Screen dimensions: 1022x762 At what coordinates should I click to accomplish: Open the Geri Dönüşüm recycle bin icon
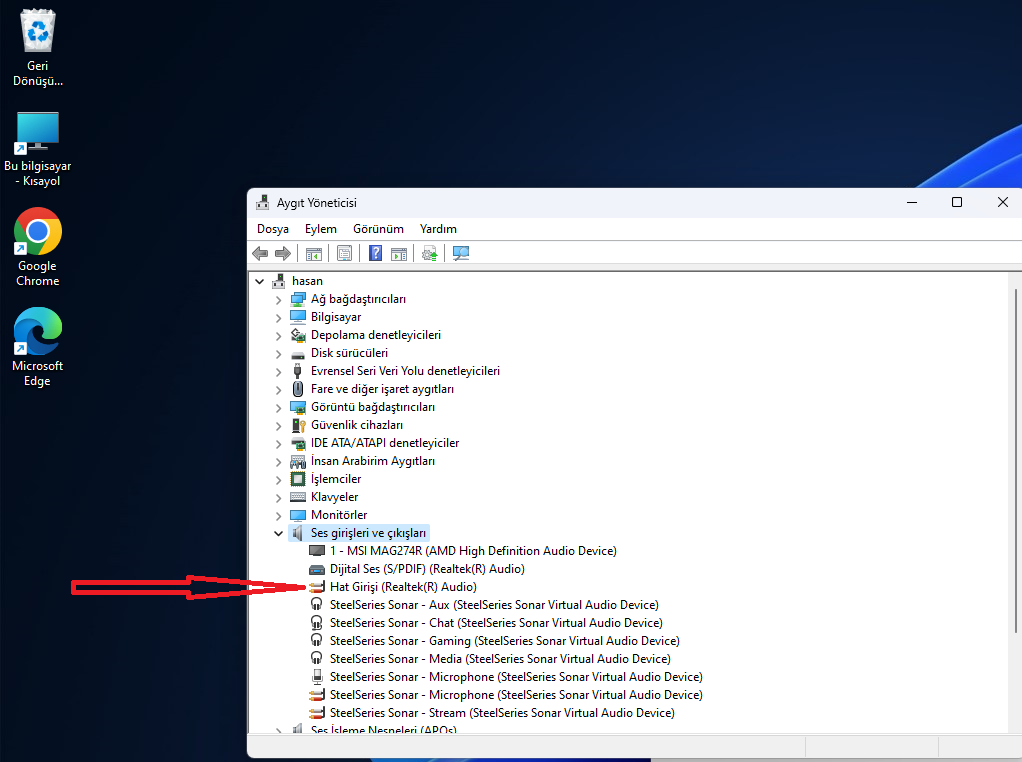(38, 31)
